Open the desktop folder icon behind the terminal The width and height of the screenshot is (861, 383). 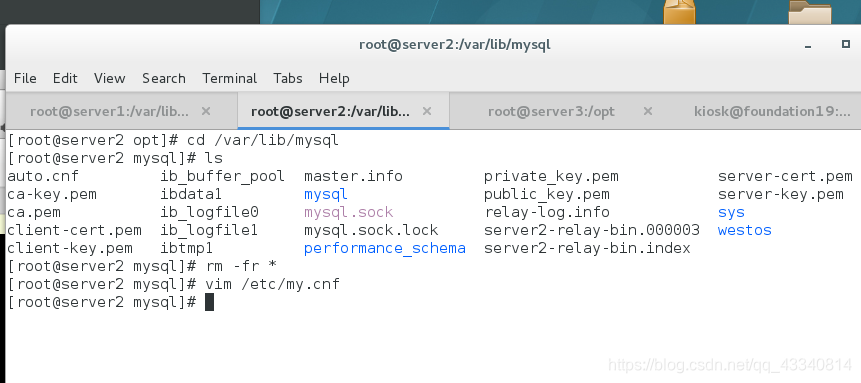[809, 12]
